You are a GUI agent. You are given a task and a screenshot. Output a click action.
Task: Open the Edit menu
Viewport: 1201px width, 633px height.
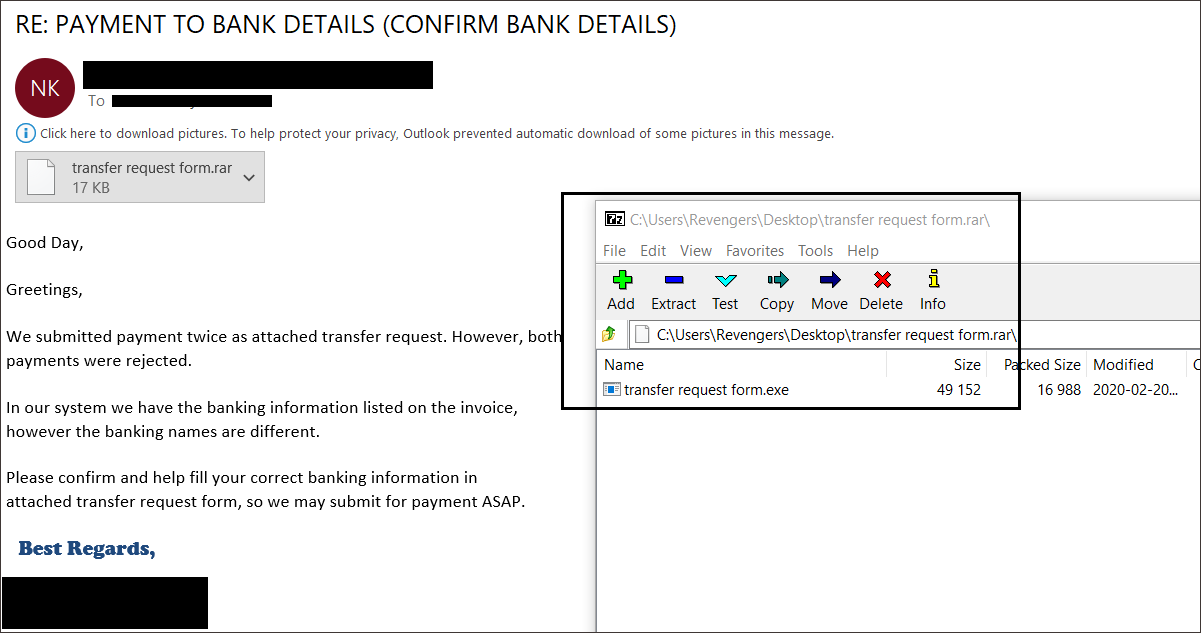click(x=653, y=251)
